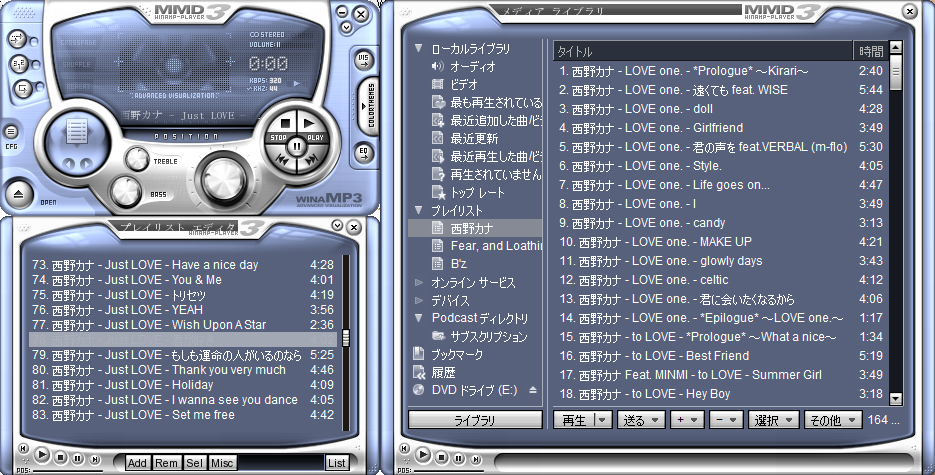Open the VIS visualization drawer button
This screenshot has height=475, width=935.
(x=363, y=60)
